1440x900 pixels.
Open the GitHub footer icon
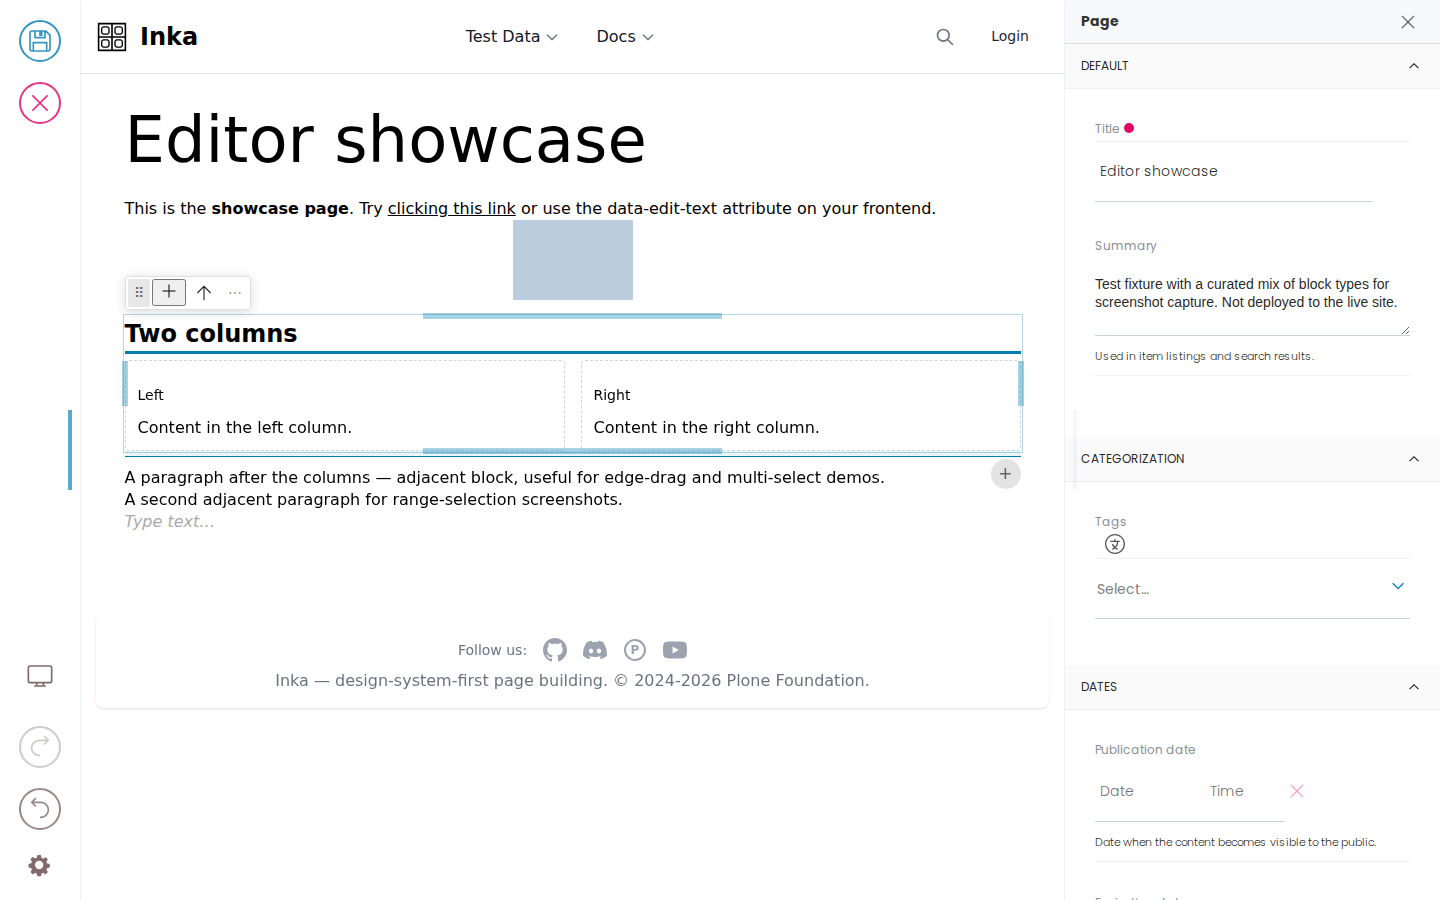[555, 650]
